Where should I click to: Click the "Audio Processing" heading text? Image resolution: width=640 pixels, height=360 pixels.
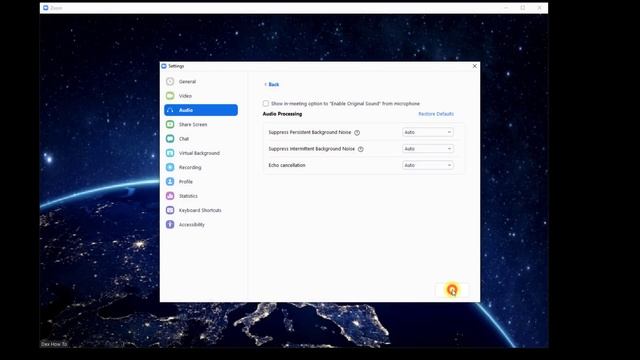pos(282,114)
